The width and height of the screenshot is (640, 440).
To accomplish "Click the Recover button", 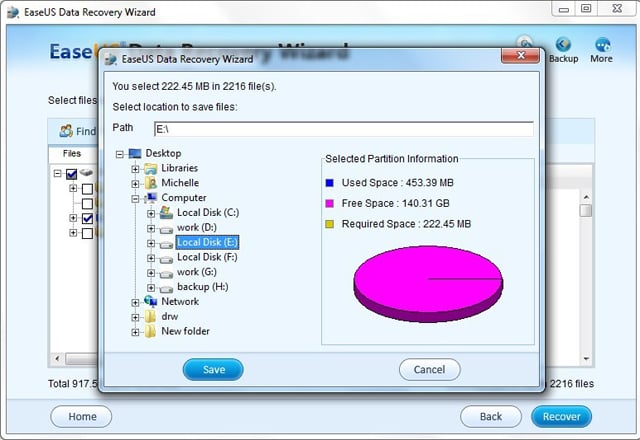I will (562, 416).
